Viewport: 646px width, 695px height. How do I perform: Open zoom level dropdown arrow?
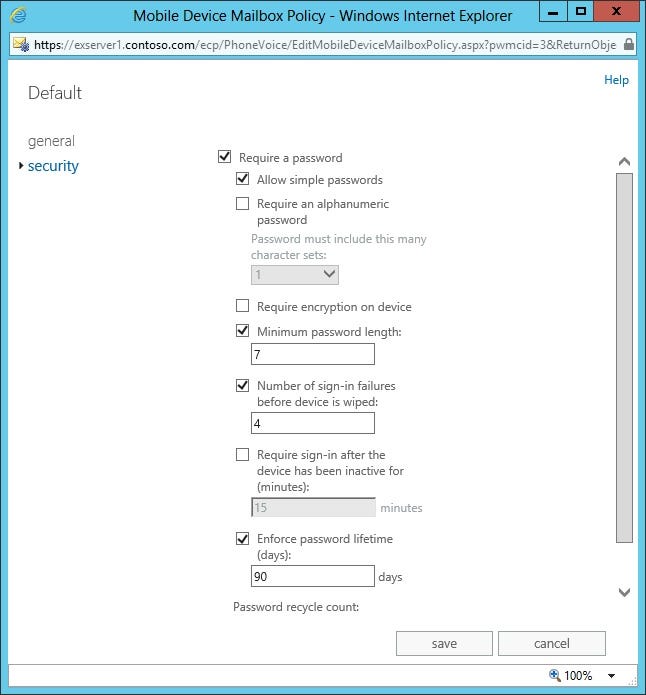tap(611, 675)
